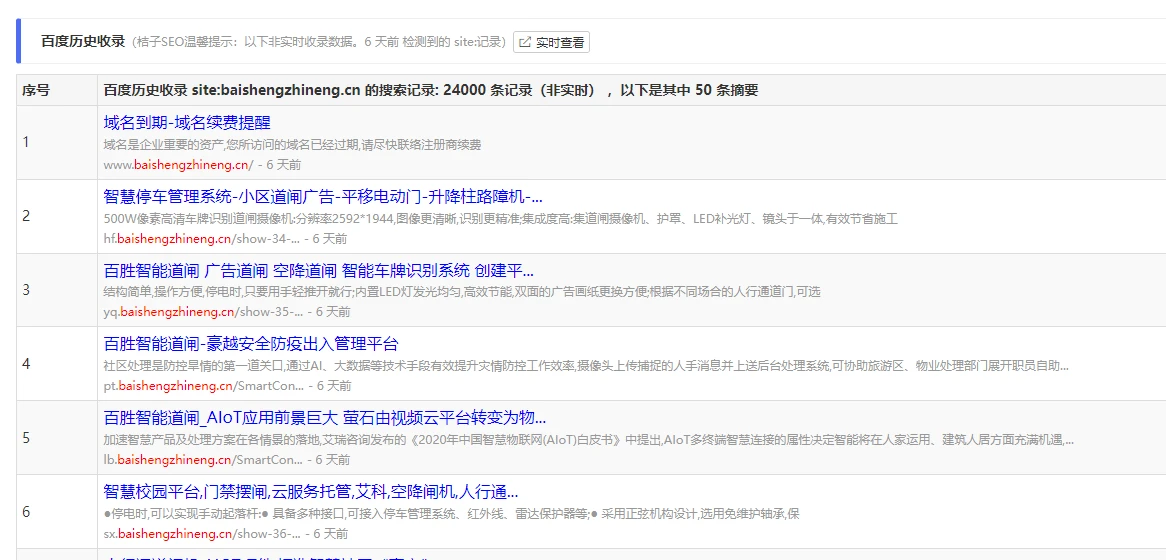This screenshot has height=560, width=1166.
Task: Click the site:baishengzhineng.cn 搜索记录 table header
Action: tap(430, 90)
